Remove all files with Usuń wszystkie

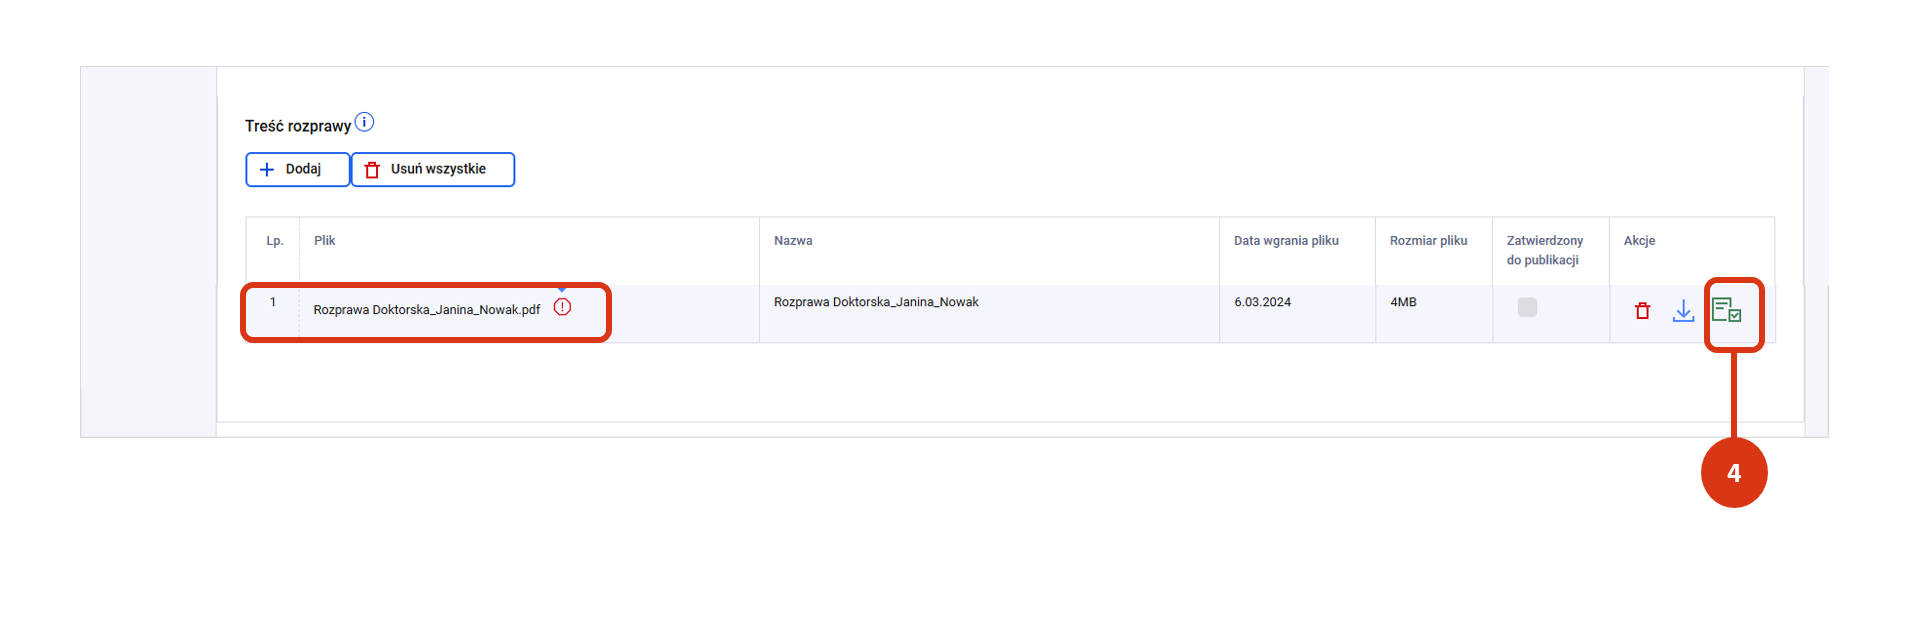[433, 170]
